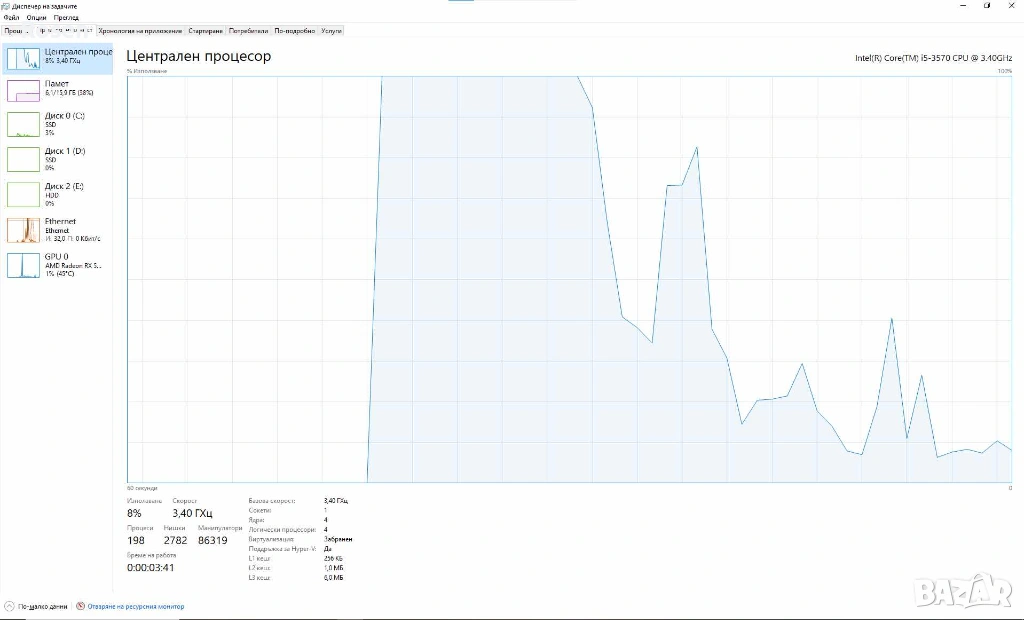Switch to Хронология на приложения tab

(140, 31)
